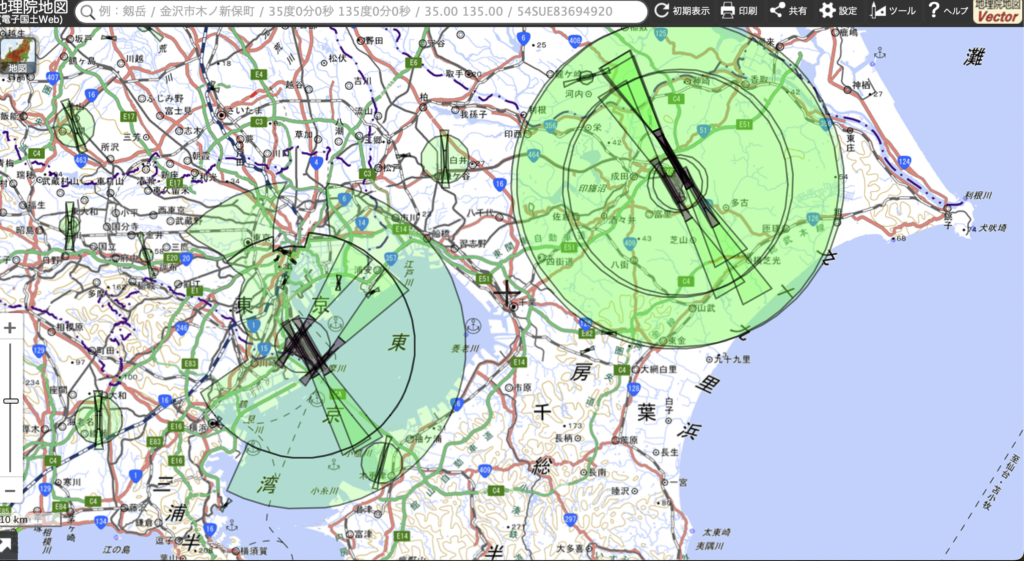1024x561 pixels.
Task: Click the 養老川 river label
Action: pyautogui.click(x=465, y=348)
